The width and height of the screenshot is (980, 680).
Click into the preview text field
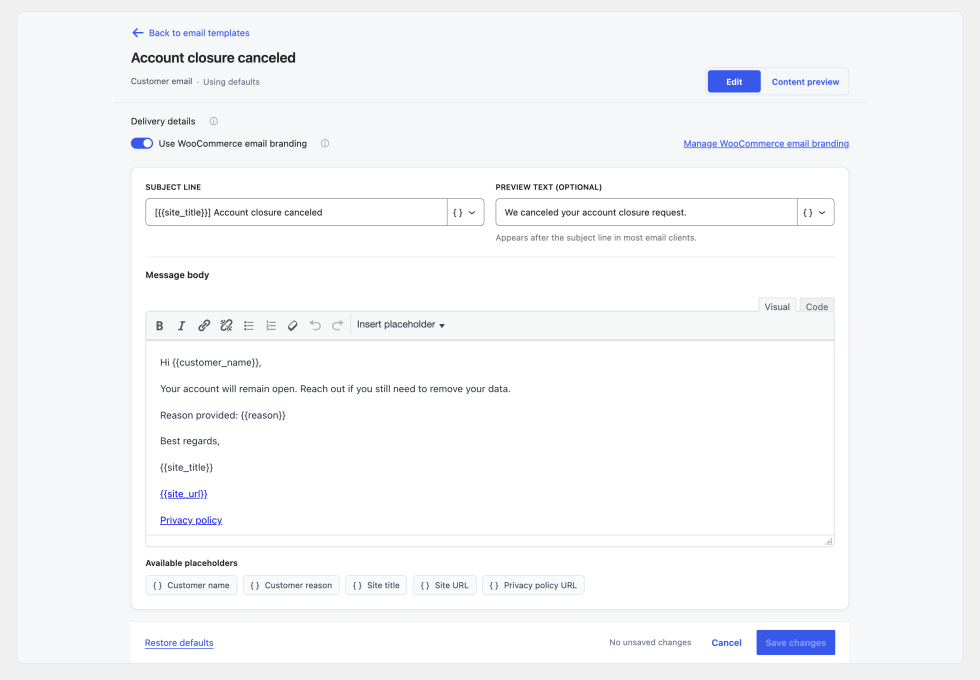tap(646, 212)
